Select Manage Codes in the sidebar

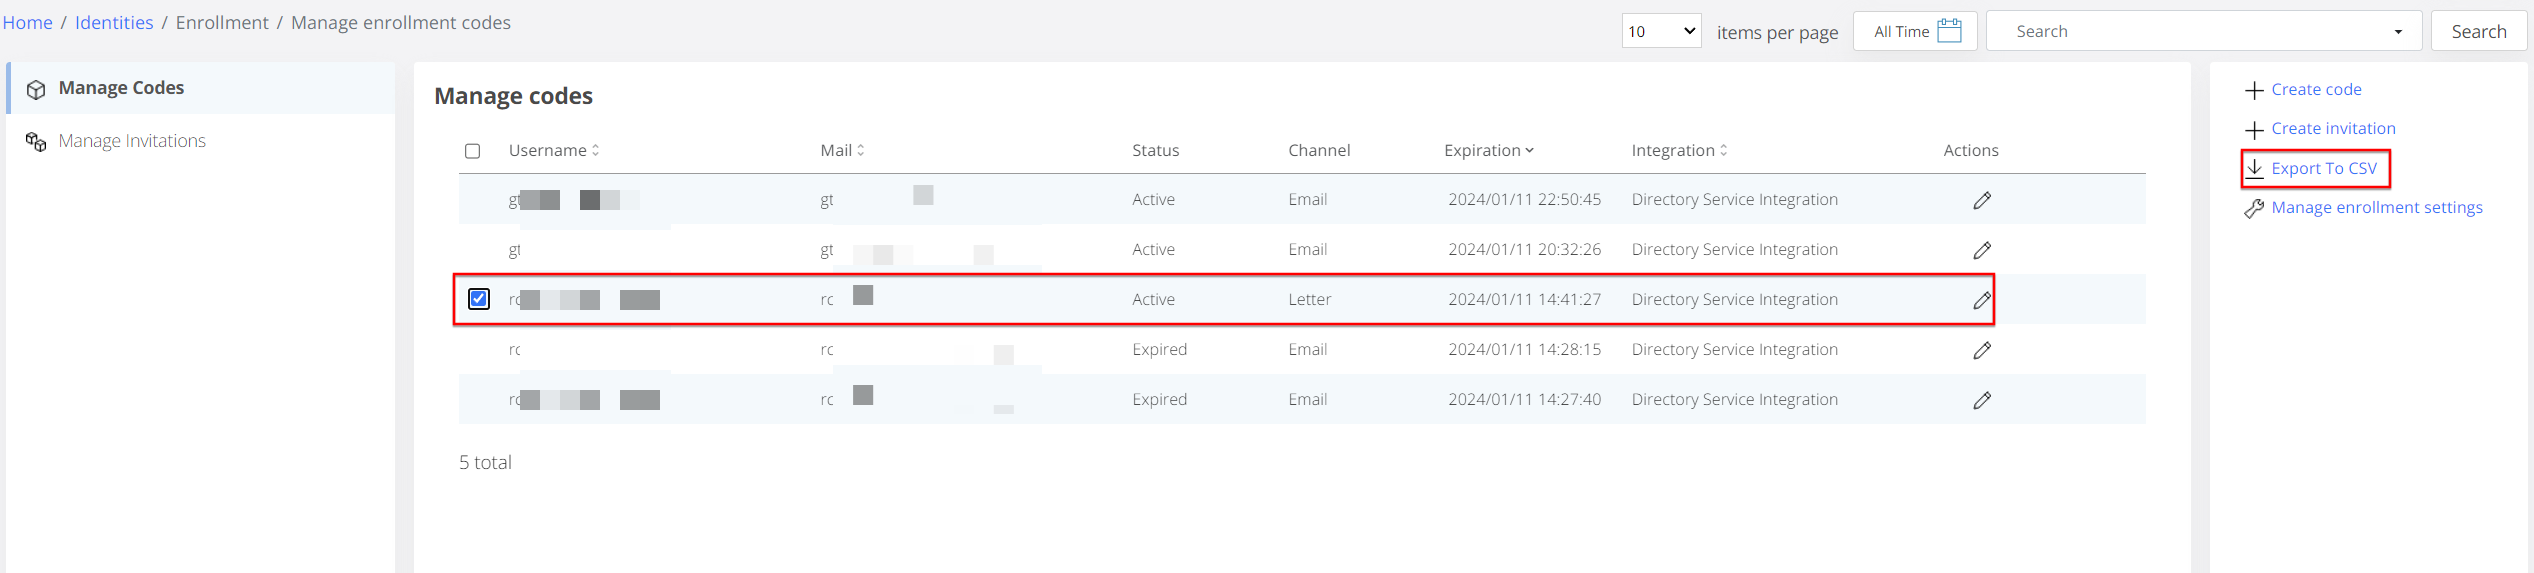click(121, 88)
